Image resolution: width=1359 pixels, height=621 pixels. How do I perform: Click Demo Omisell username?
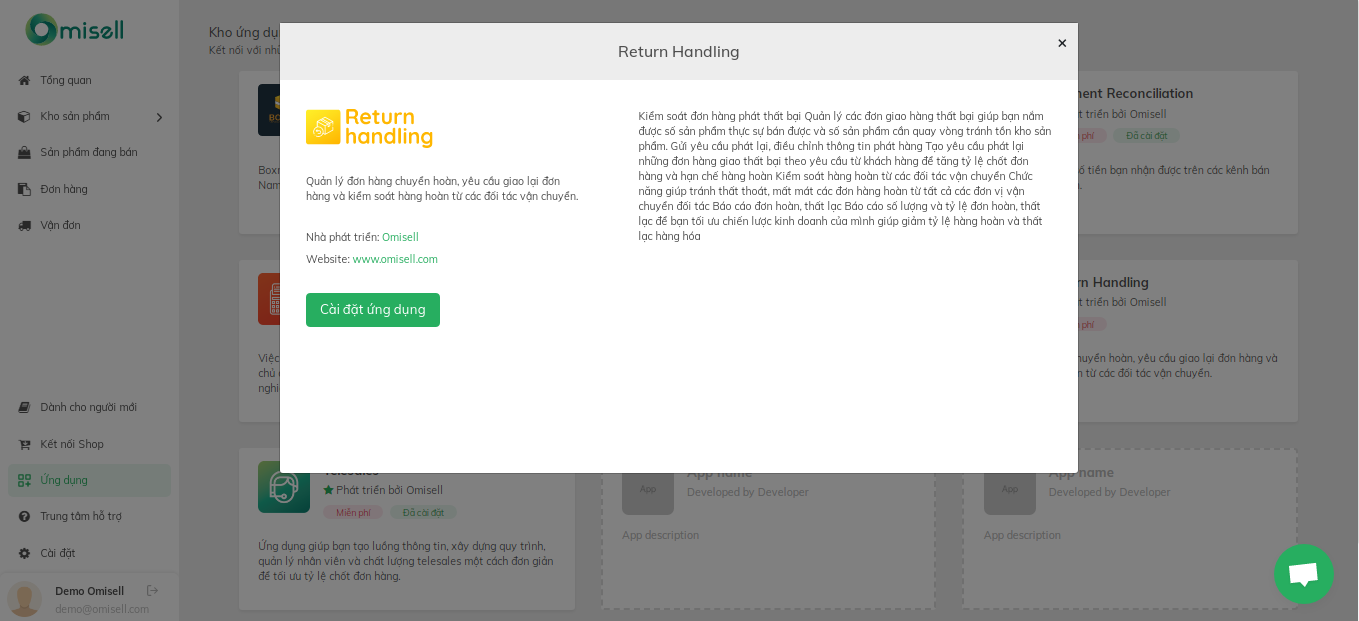click(x=89, y=591)
